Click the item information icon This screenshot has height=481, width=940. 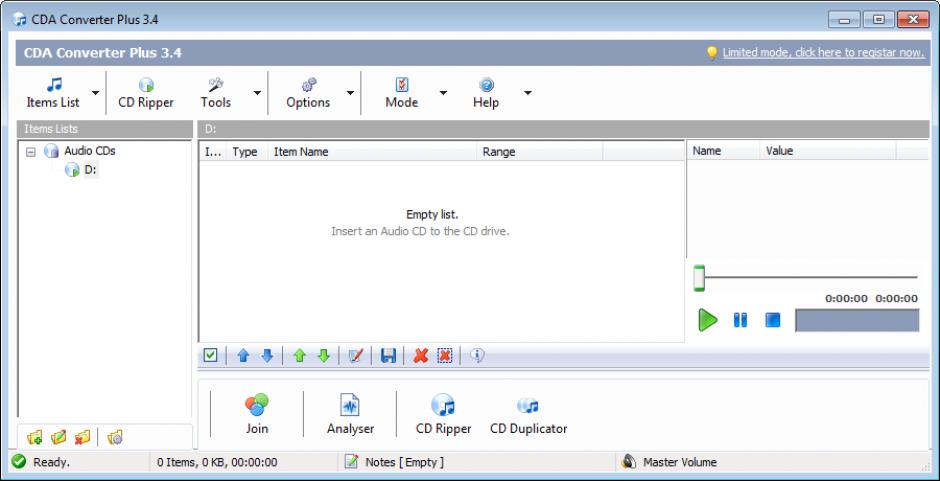pyautogui.click(x=477, y=356)
